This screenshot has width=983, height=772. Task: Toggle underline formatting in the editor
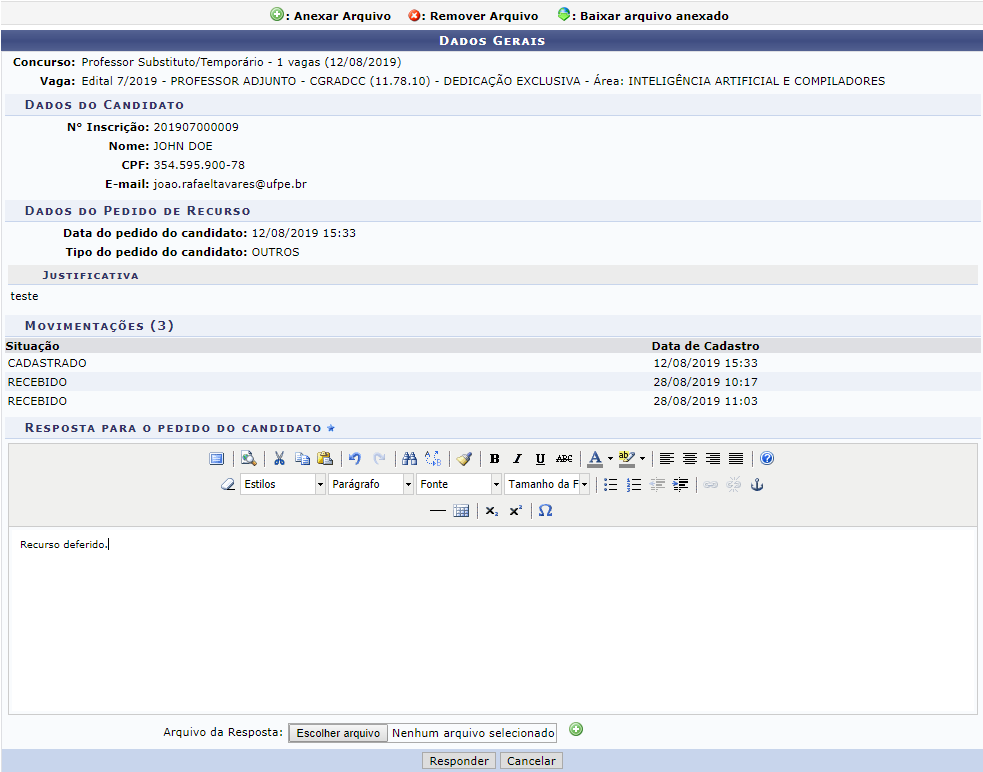(x=540, y=459)
